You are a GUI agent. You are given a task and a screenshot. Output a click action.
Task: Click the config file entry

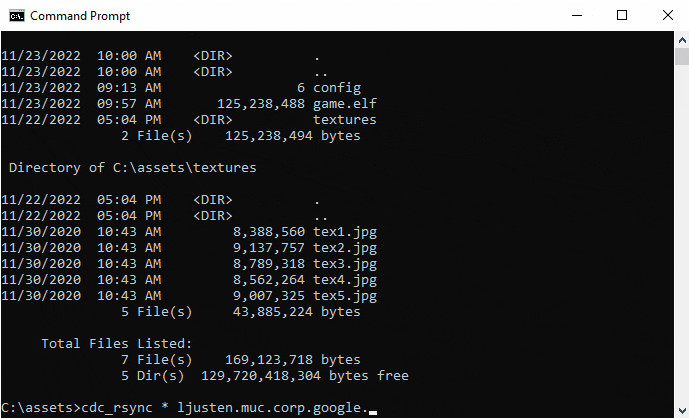337,88
